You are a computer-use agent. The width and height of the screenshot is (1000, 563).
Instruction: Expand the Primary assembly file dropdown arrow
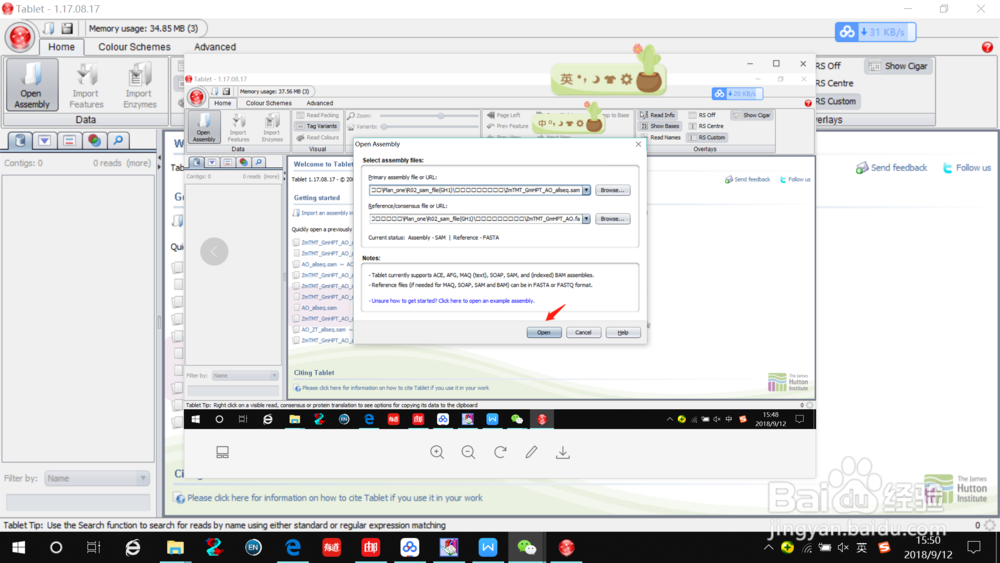coord(586,190)
